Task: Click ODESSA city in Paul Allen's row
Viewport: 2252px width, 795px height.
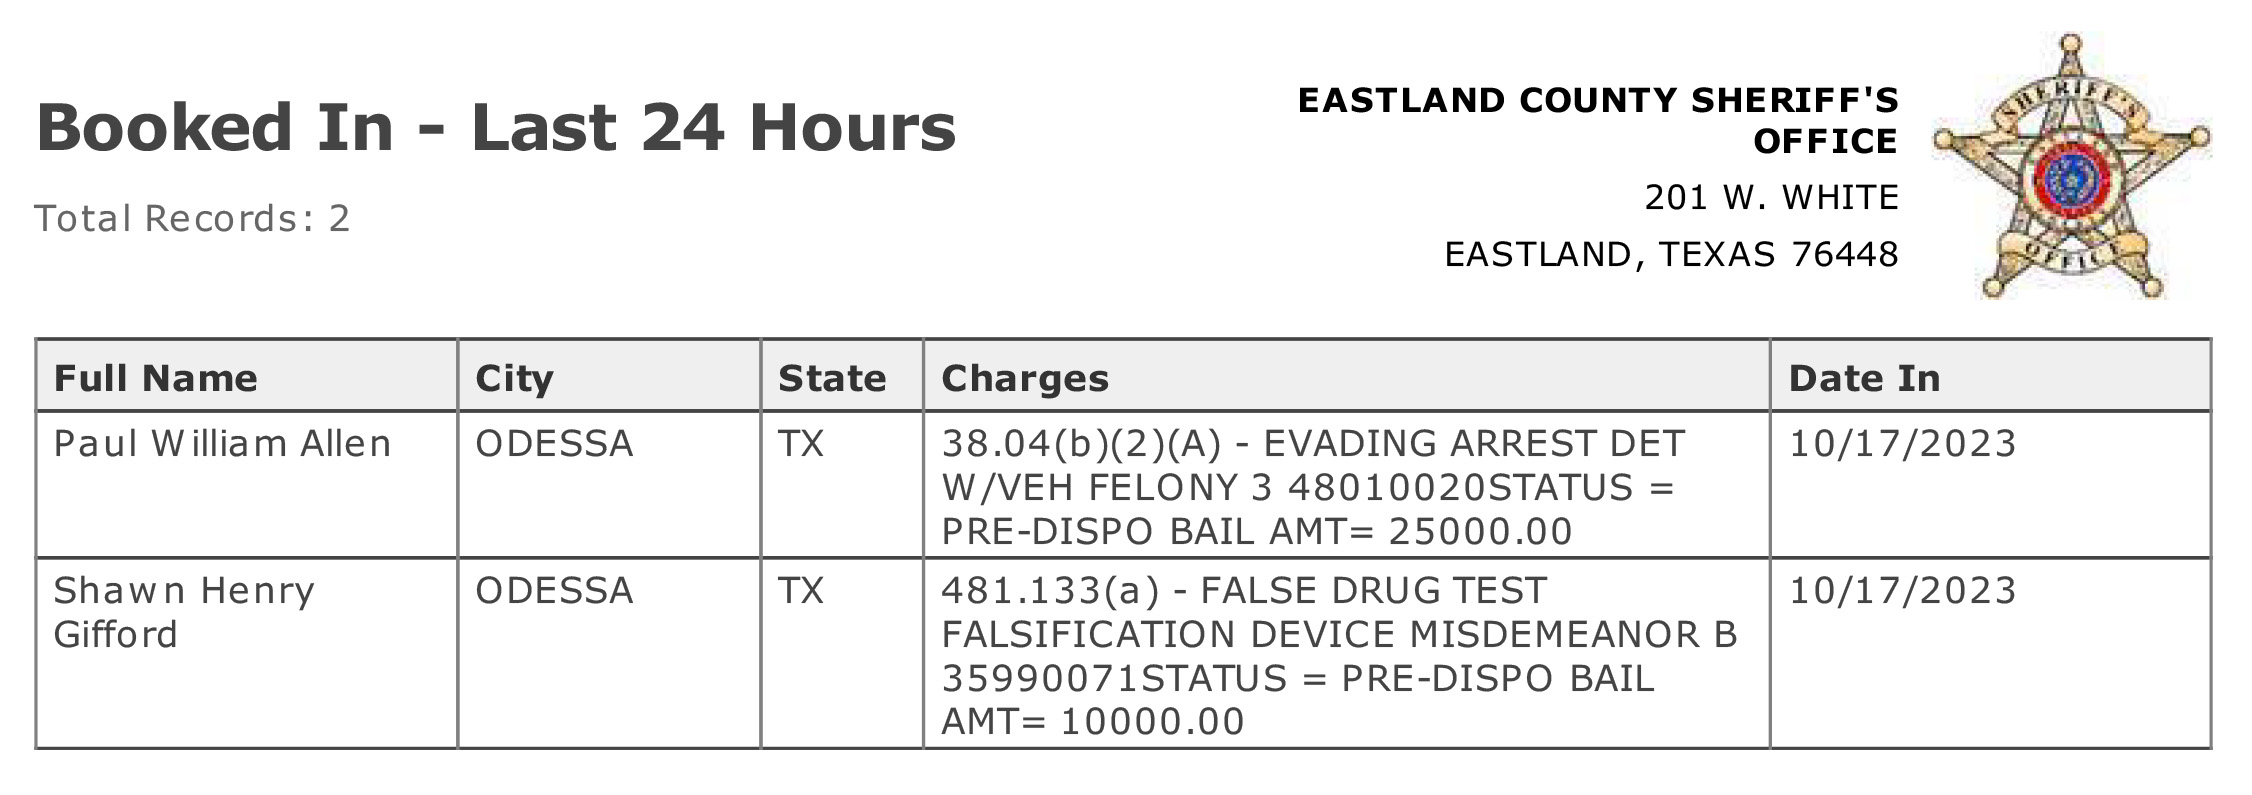Action: coord(554,443)
